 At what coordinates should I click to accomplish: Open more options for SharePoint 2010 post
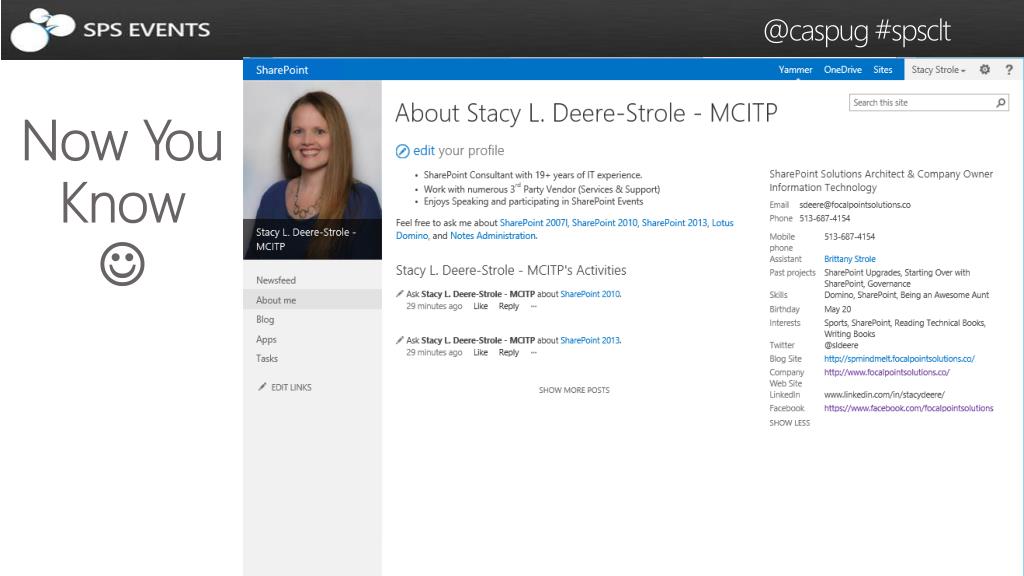tap(534, 306)
